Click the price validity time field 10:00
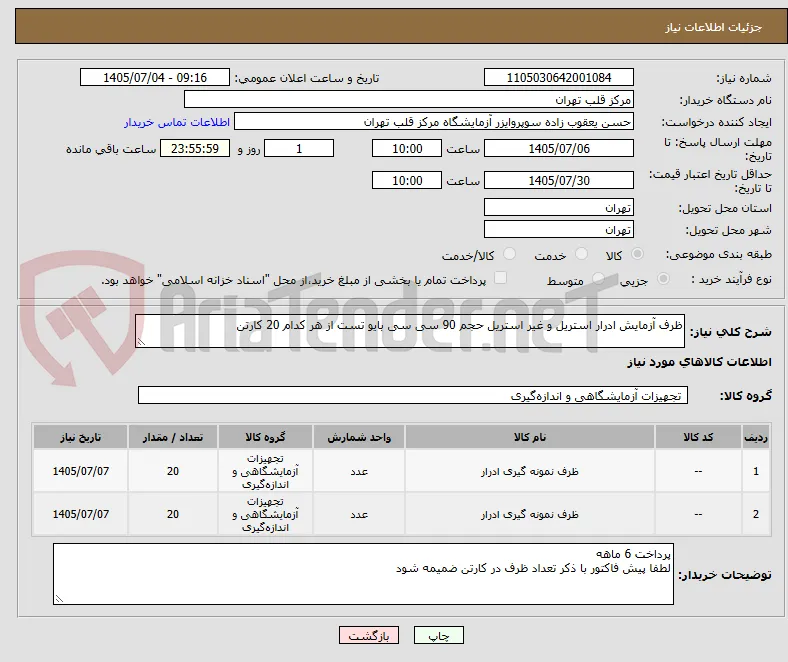This screenshot has height=662, width=788. (x=407, y=180)
